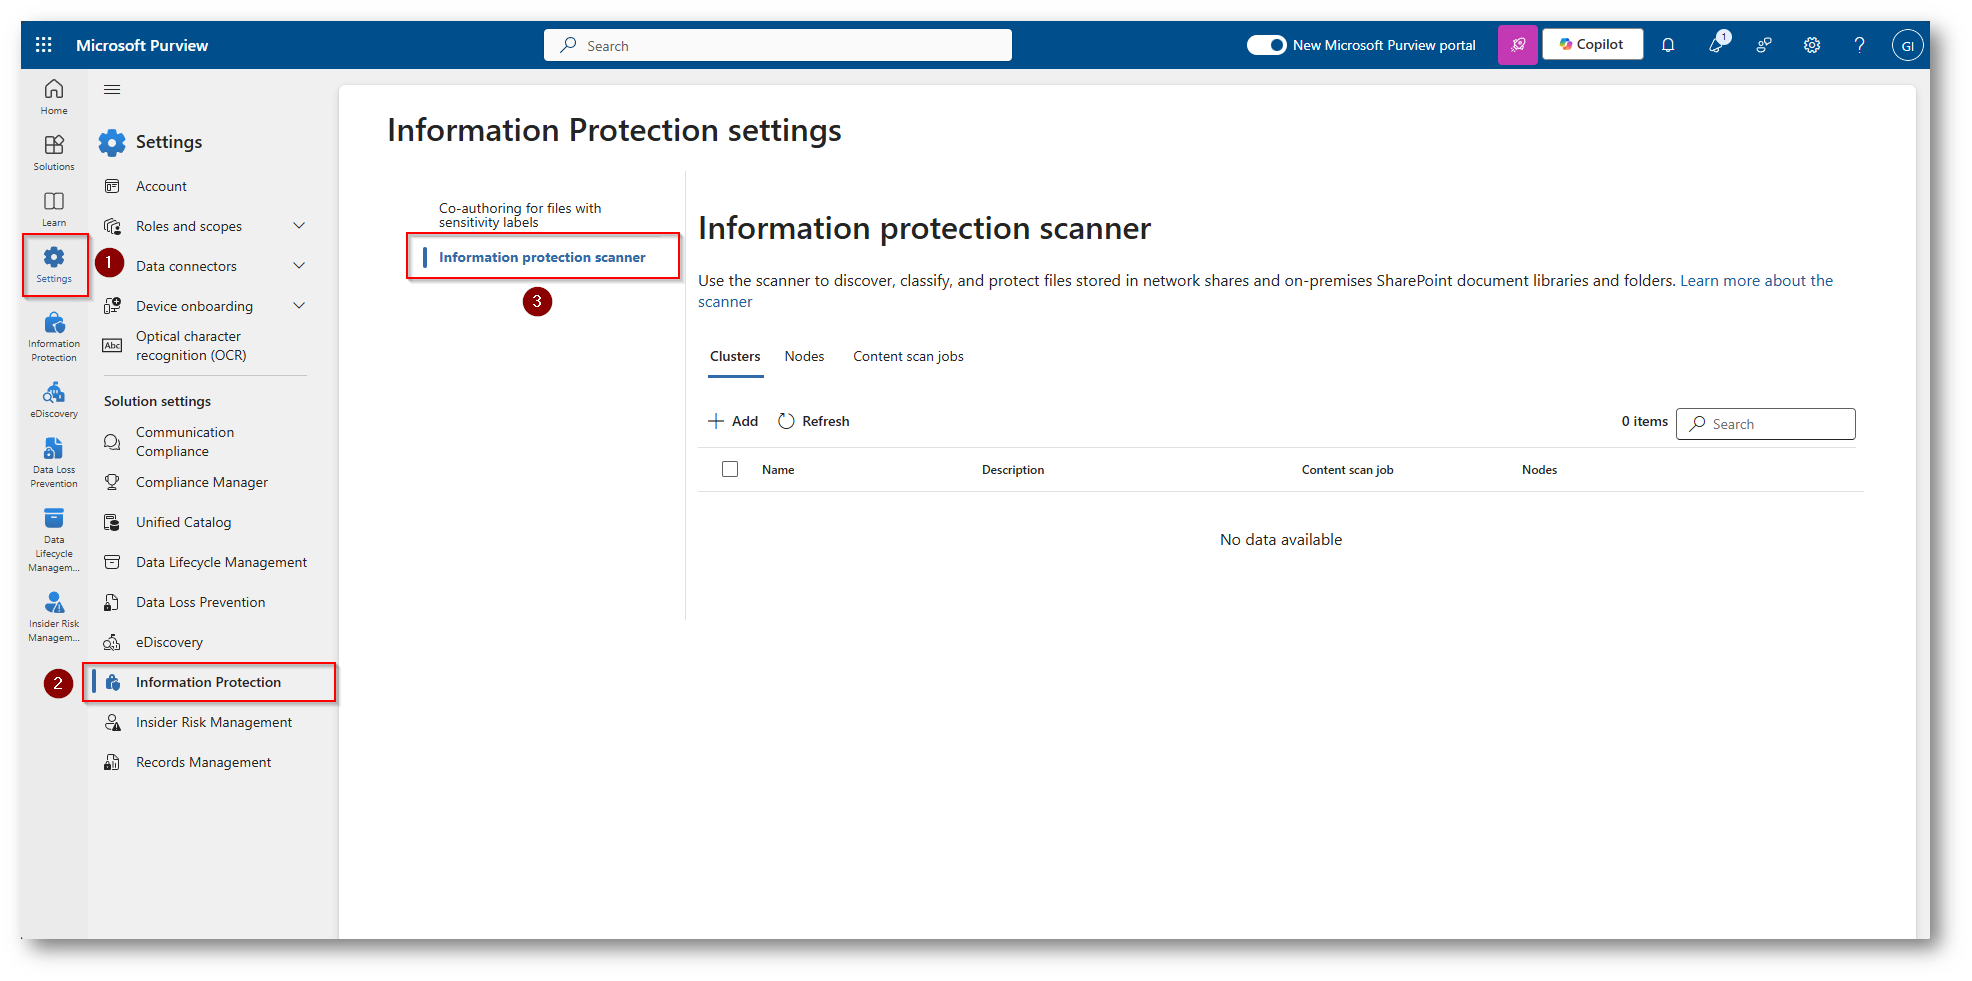Open the help question mark icon
Screen dimensions: 1972x981
[x=1859, y=45]
